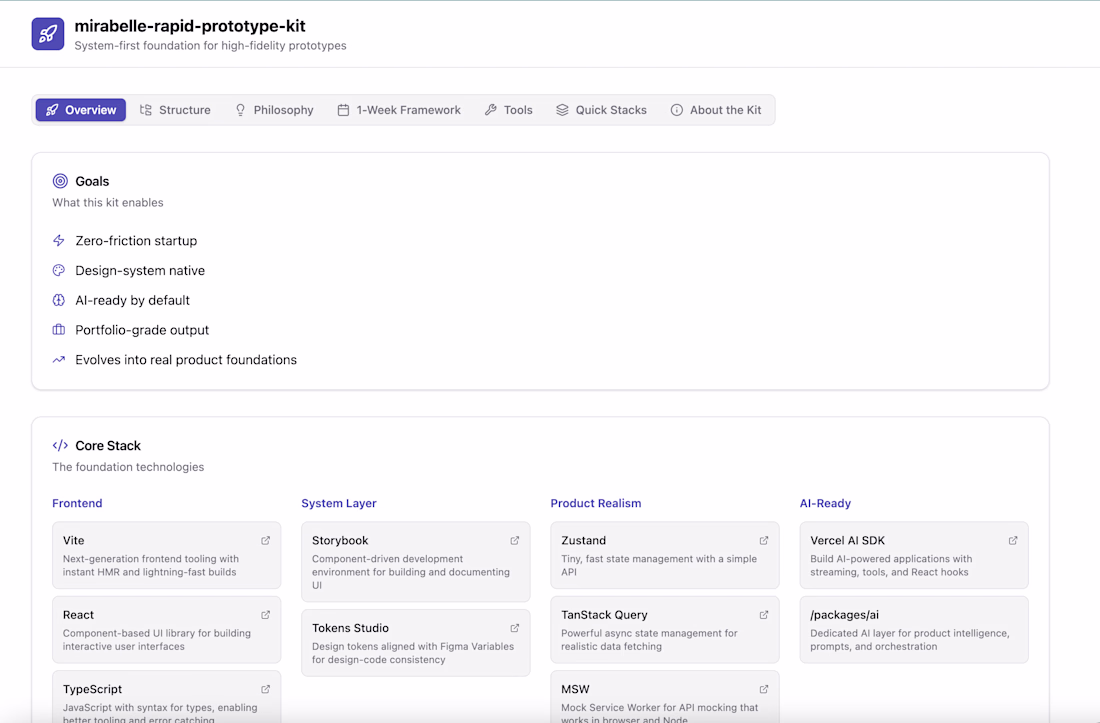This screenshot has width=1100, height=723.
Task: Open MSW external link icon
Action: point(764,689)
